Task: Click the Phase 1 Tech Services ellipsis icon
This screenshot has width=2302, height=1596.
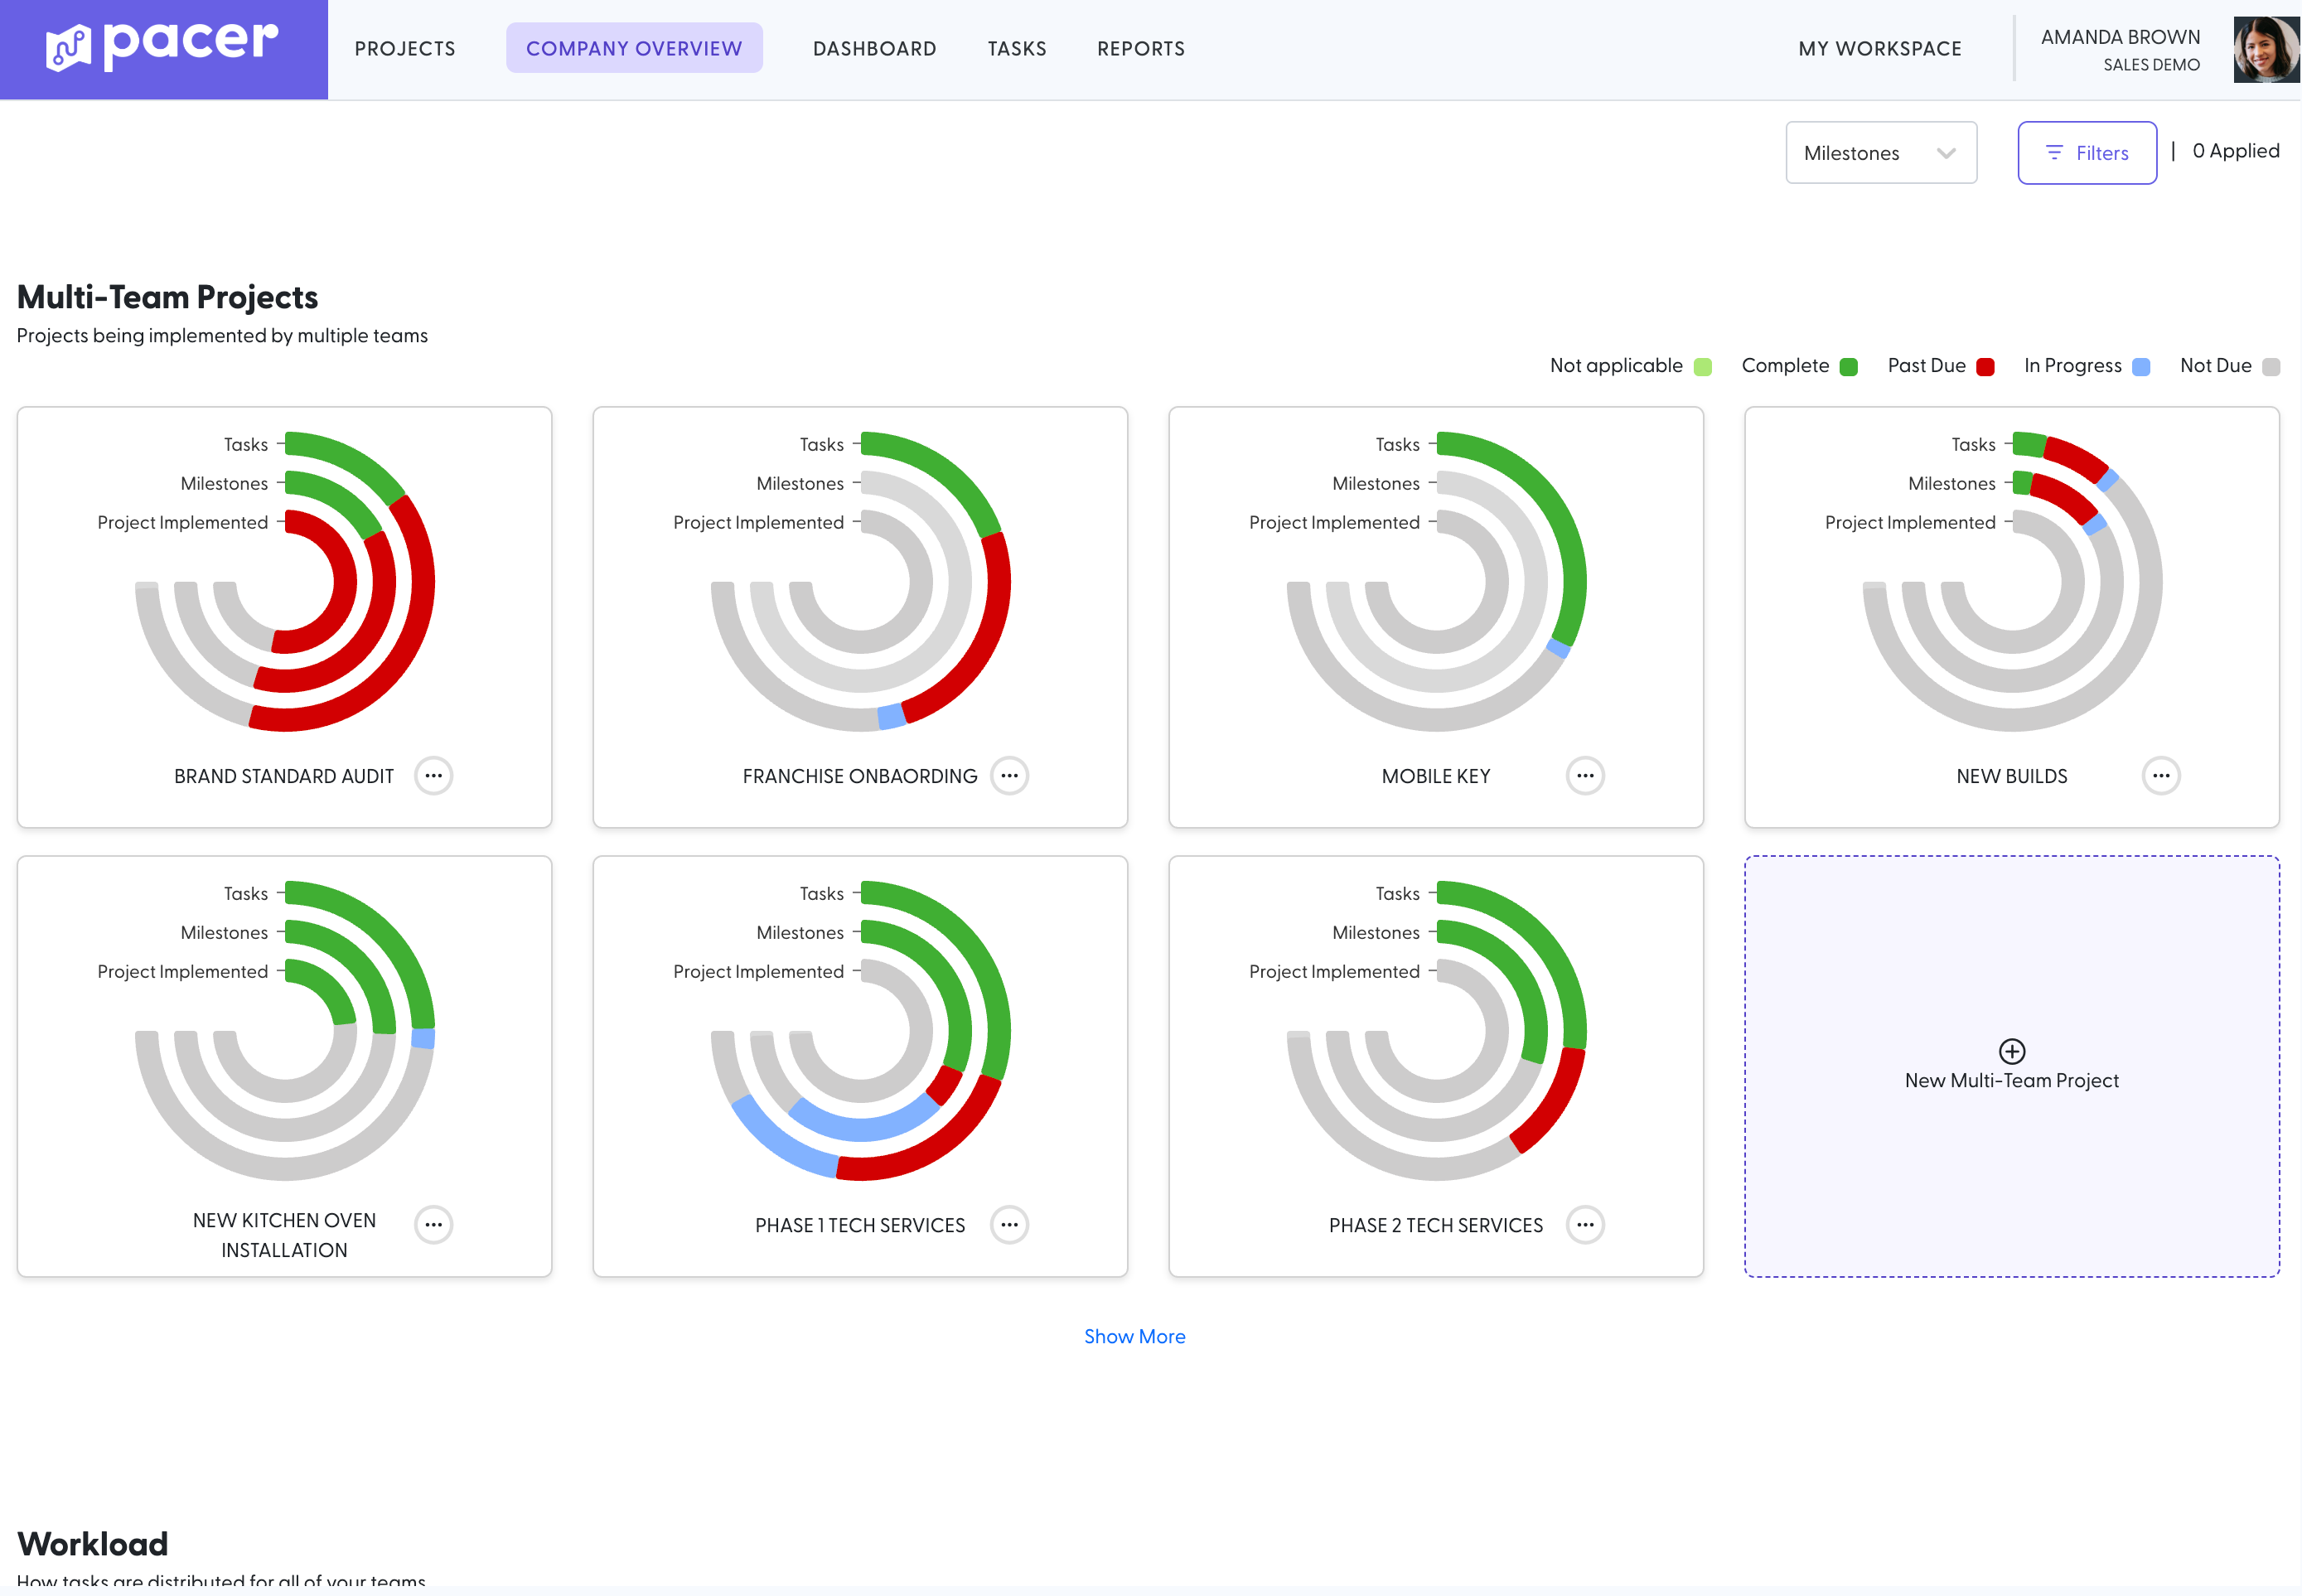Action: coord(1009,1224)
